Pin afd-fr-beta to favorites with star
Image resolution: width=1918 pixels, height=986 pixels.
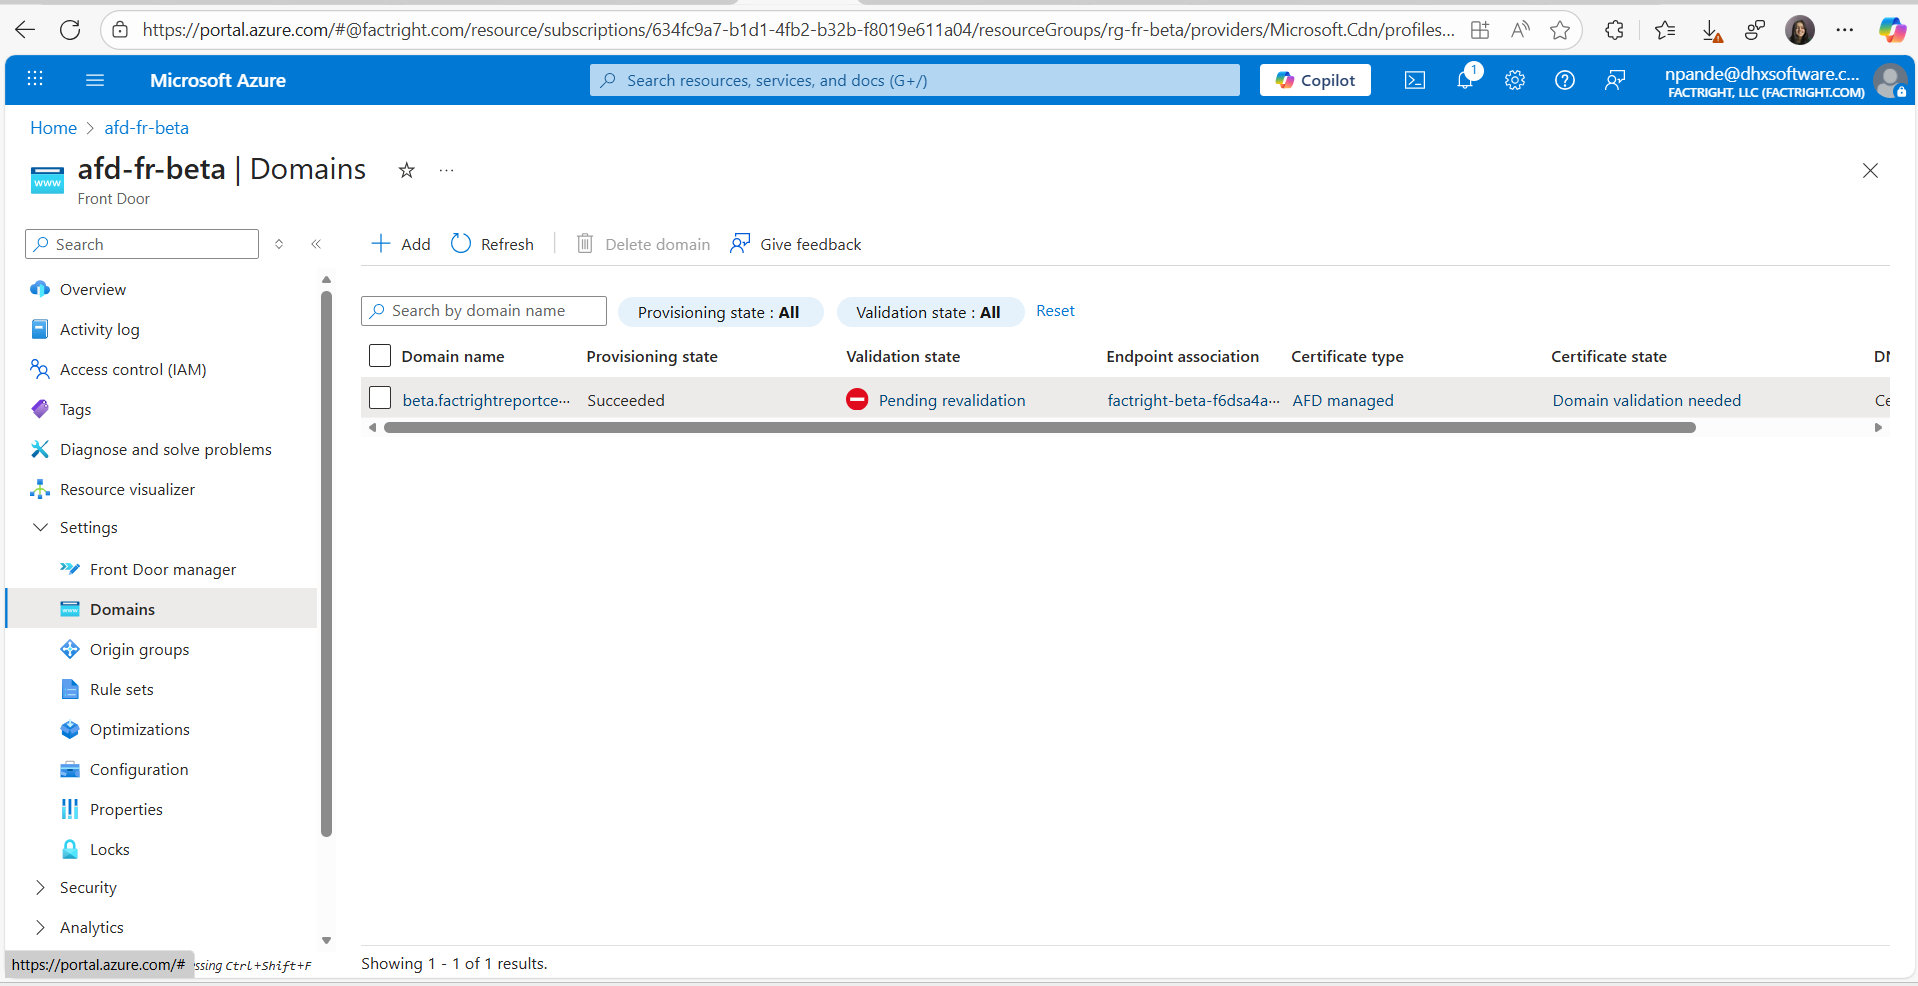pyautogui.click(x=406, y=170)
